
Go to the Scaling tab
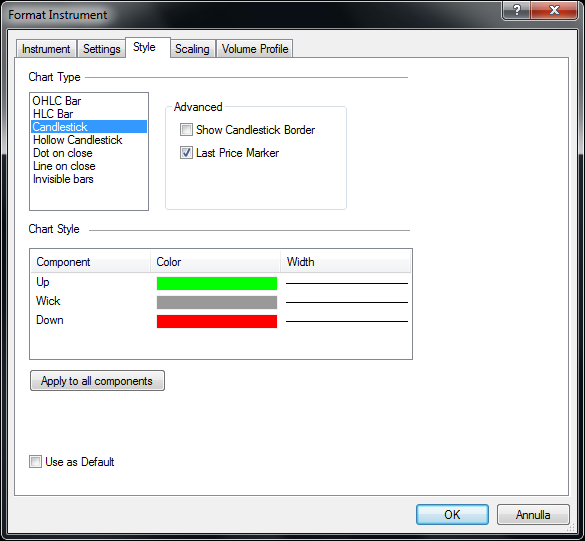click(x=193, y=49)
